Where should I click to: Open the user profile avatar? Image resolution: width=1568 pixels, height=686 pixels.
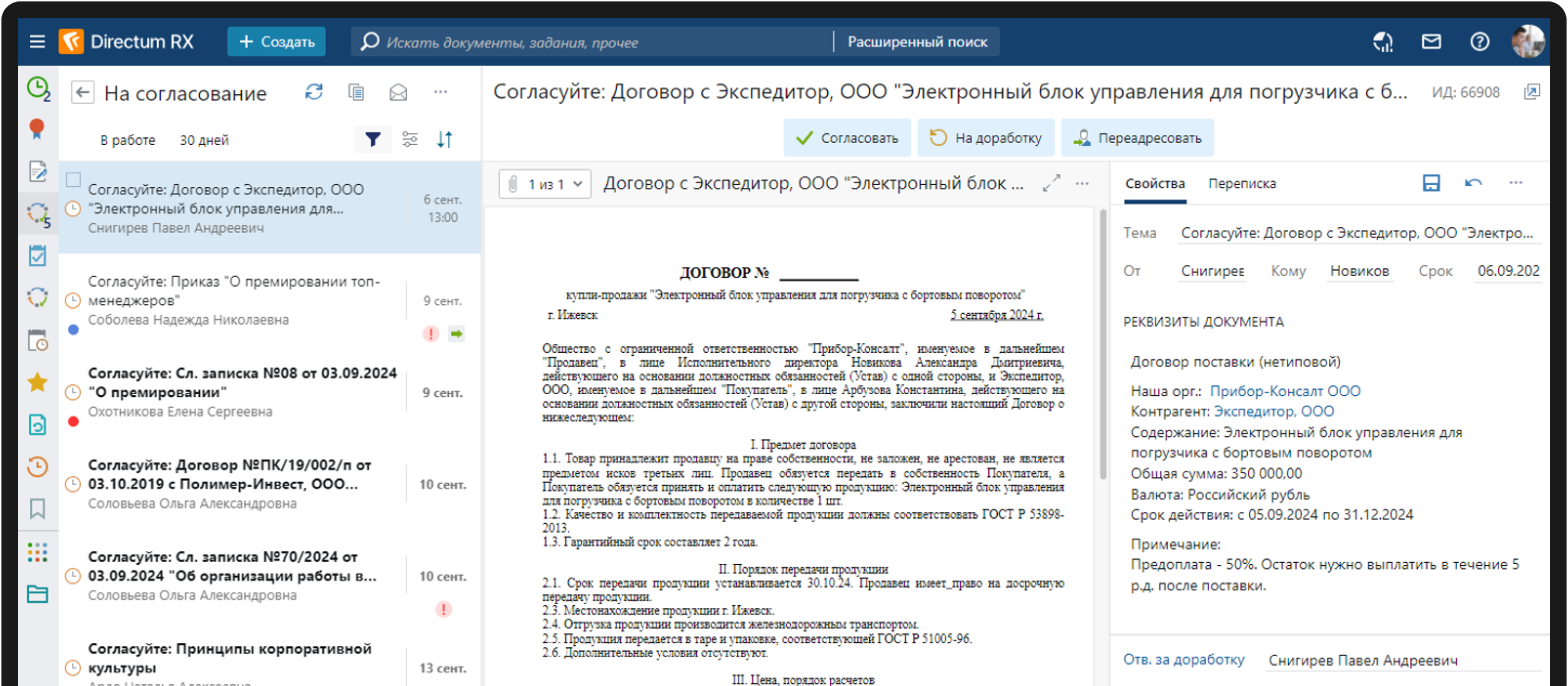click(x=1528, y=42)
